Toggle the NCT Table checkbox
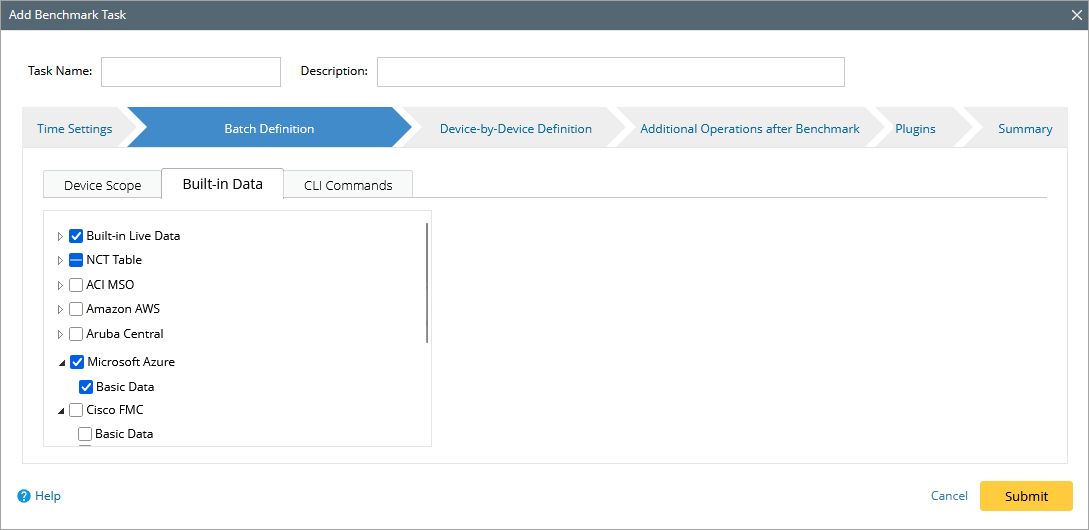Screen dimensions: 1089x530 coord(76,260)
